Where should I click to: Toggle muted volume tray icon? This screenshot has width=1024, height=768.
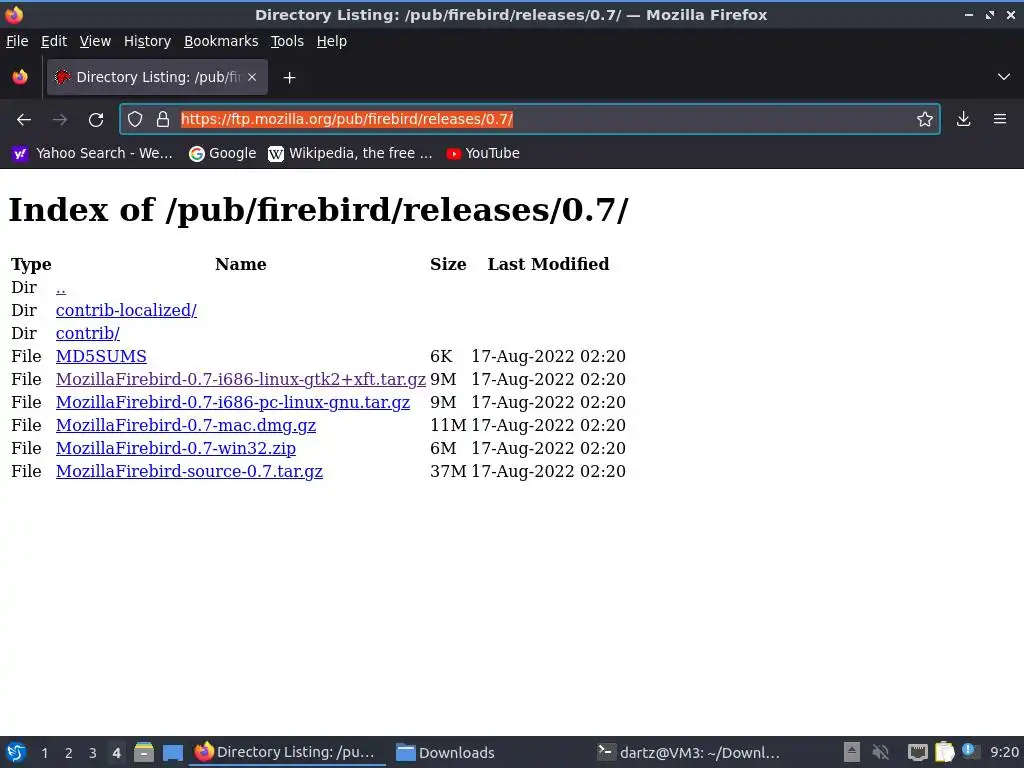tap(882, 752)
